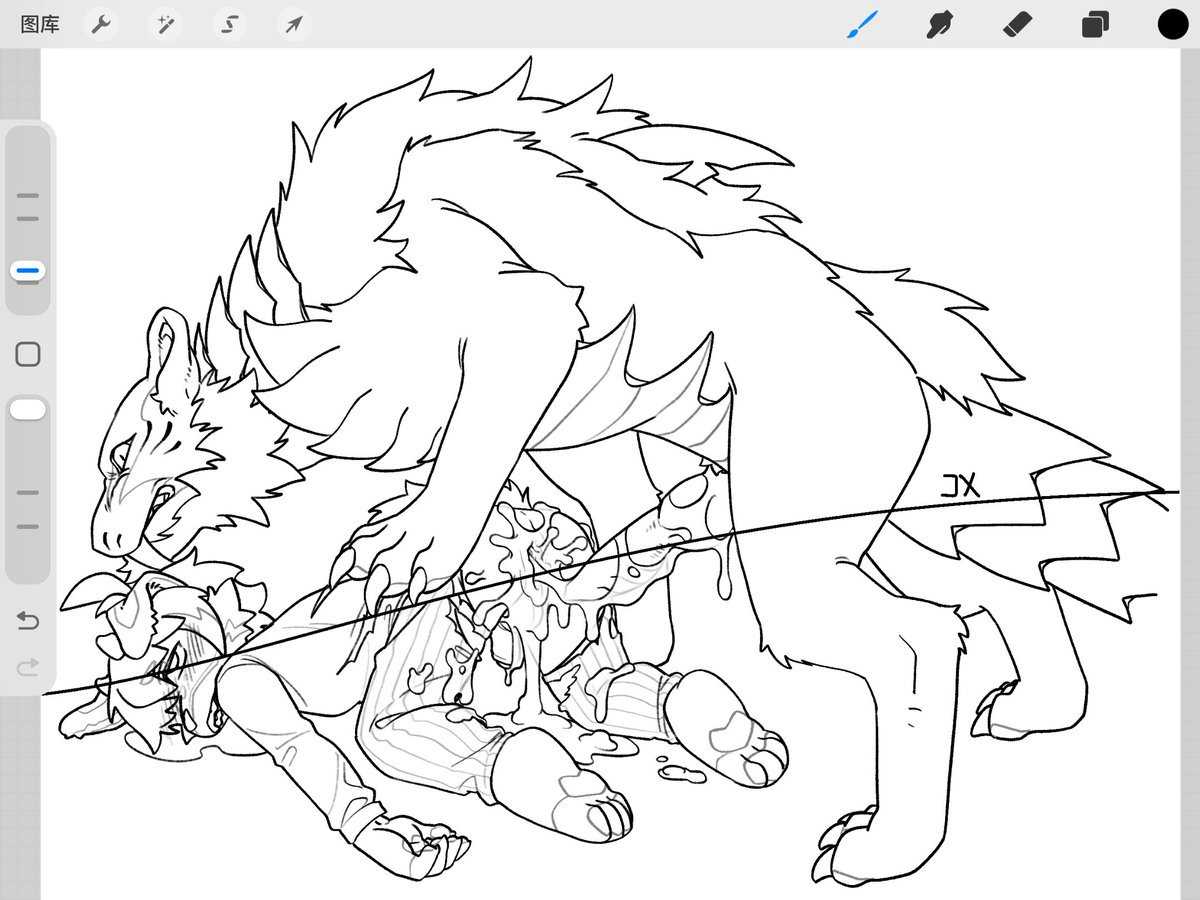Click the white opacity slider handle
Viewport: 1200px width, 900px height.
tap(28, 409)
